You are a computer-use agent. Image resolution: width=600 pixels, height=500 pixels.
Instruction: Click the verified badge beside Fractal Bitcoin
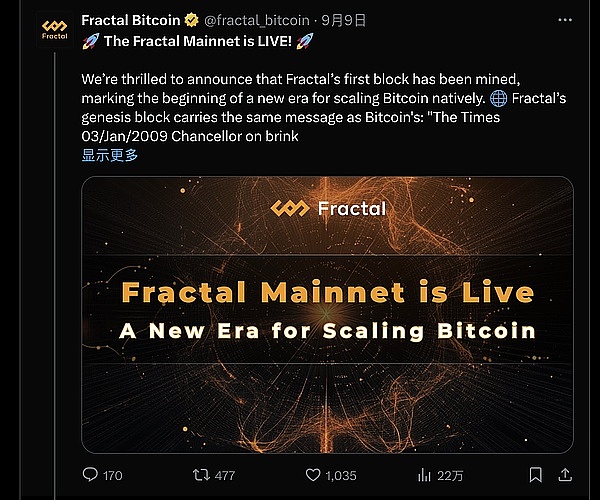coord(193,20)
